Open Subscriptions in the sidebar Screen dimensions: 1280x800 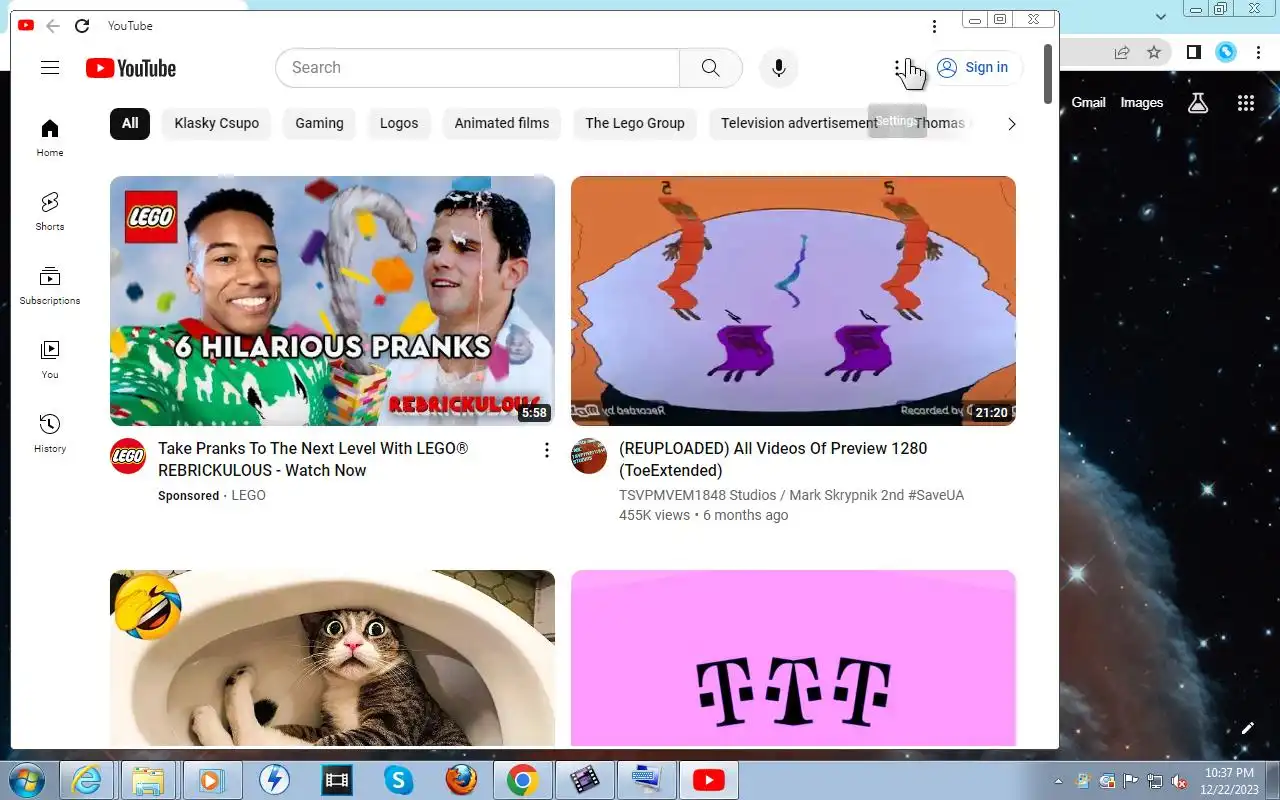(50, 286)
